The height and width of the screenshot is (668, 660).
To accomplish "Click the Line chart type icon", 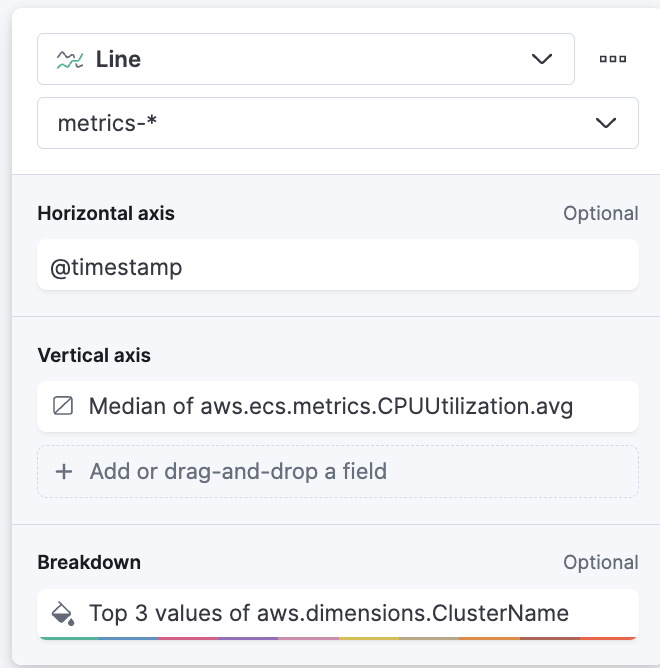I will coord(70,59).
